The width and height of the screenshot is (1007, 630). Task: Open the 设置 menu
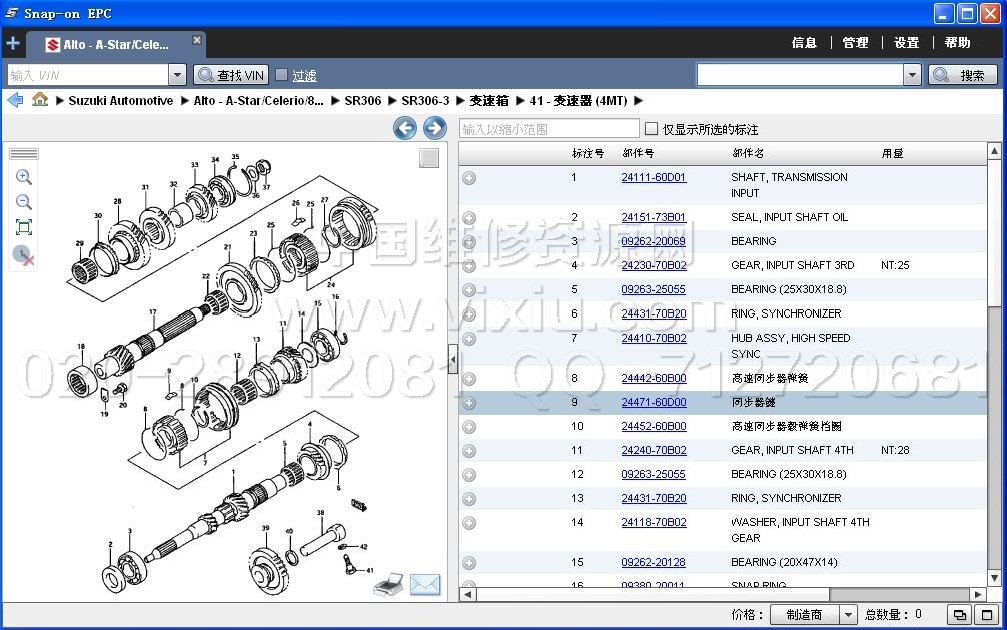coord(906,43)
